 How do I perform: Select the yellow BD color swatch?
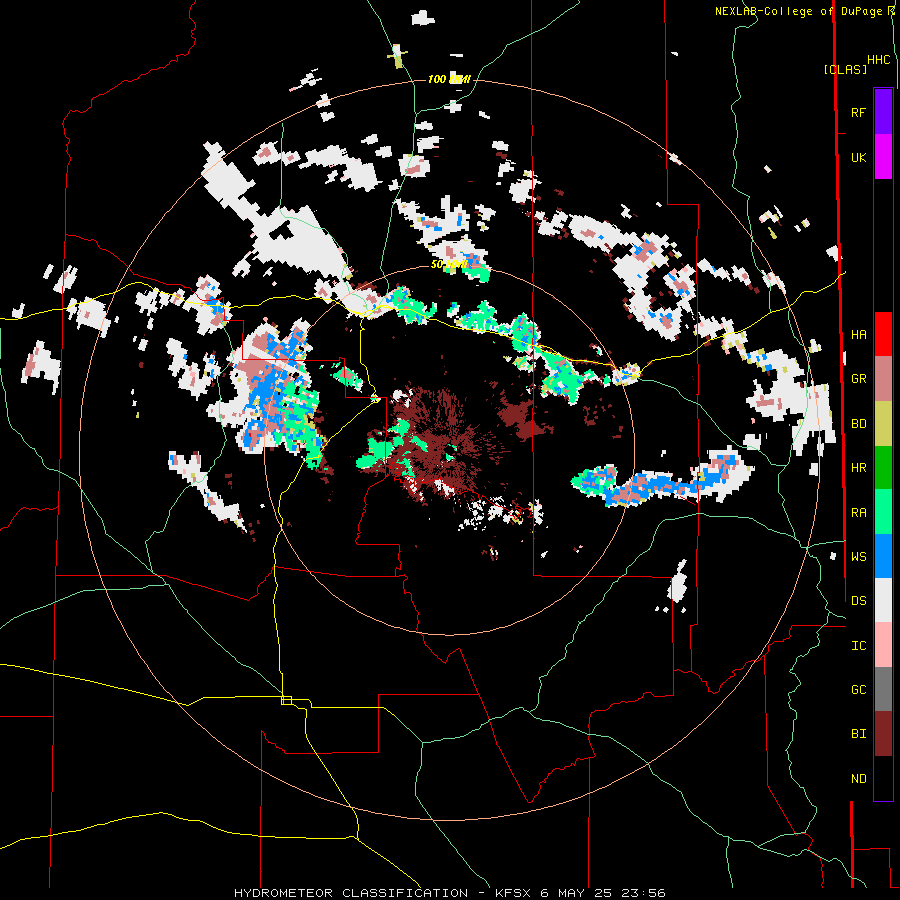(883, 424)
